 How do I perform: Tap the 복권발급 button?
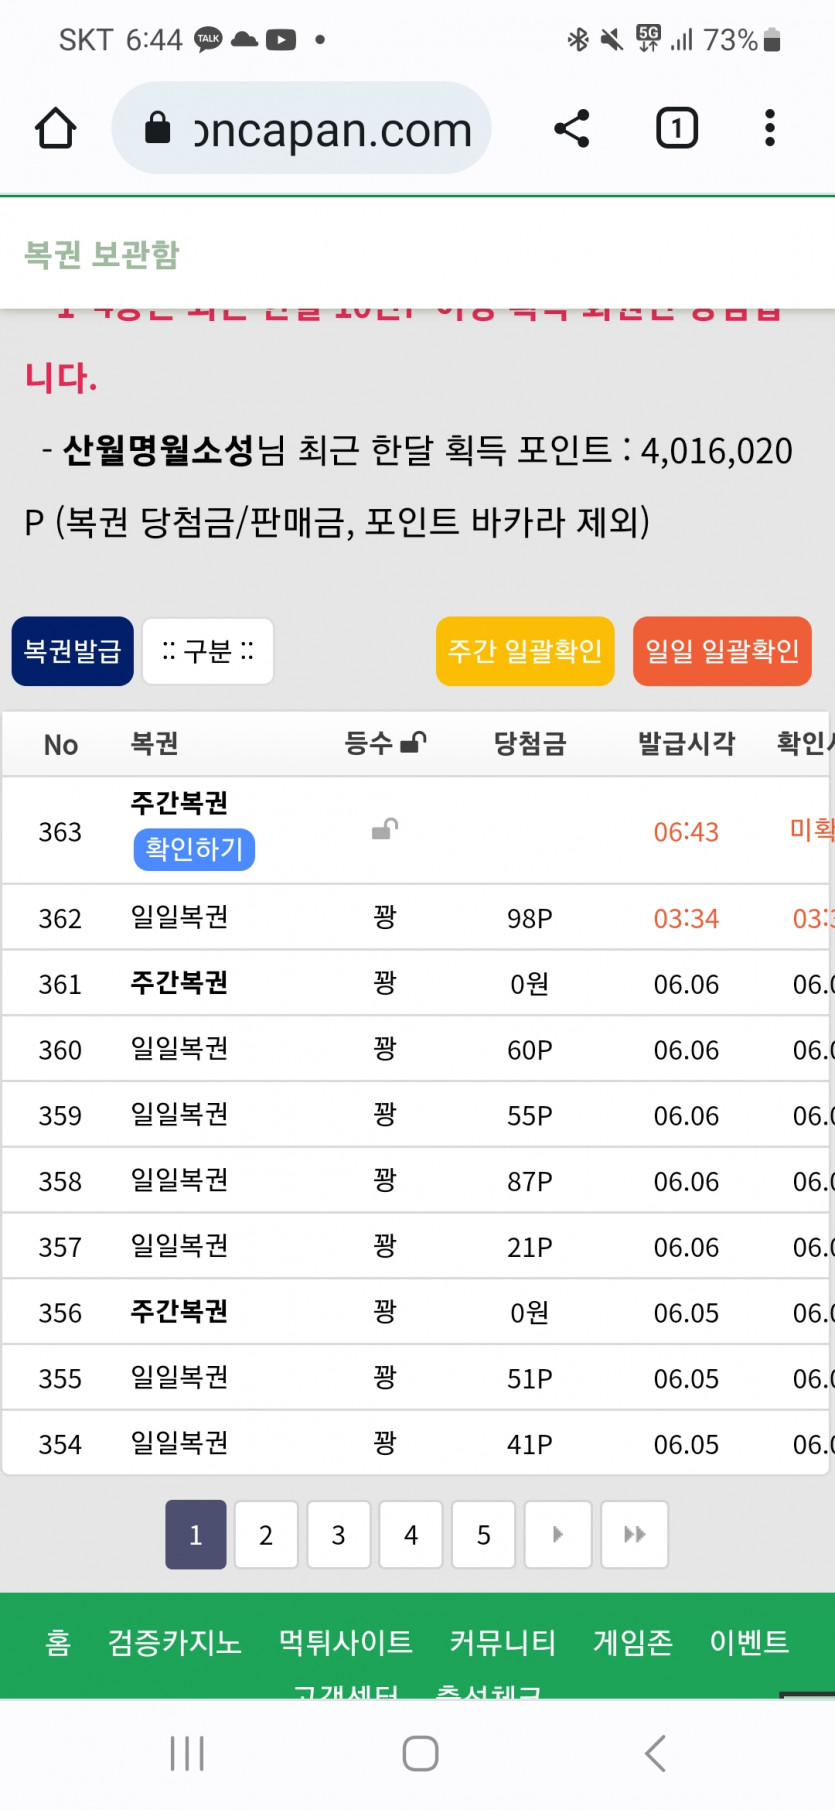tap(73, 651)
